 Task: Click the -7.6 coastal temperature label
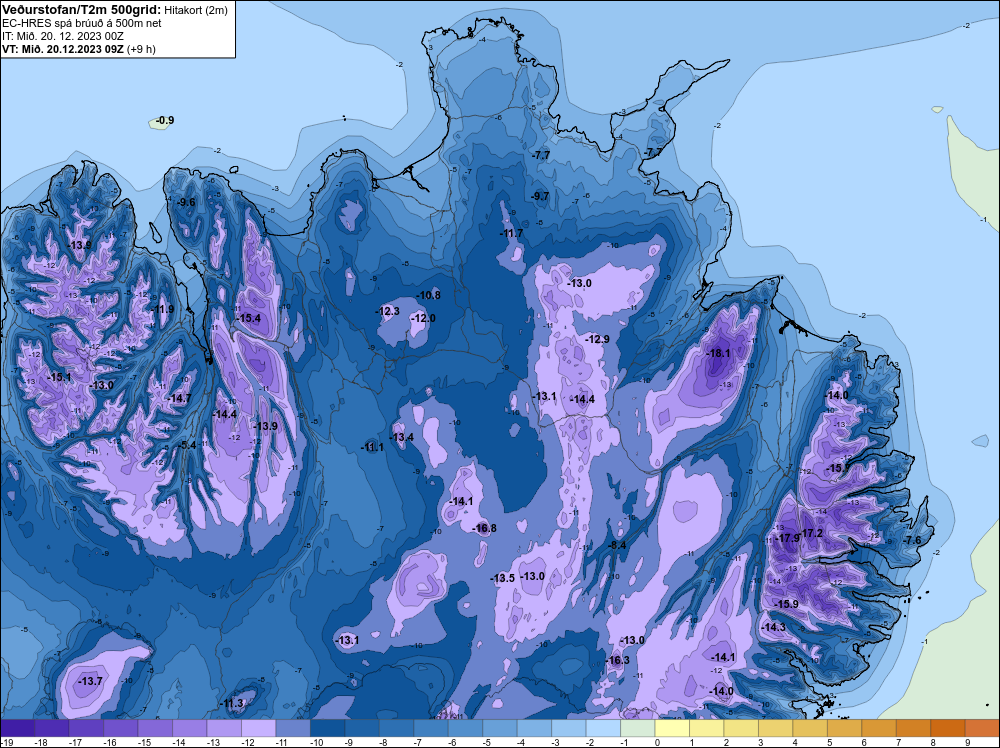[x=912, y=540]
